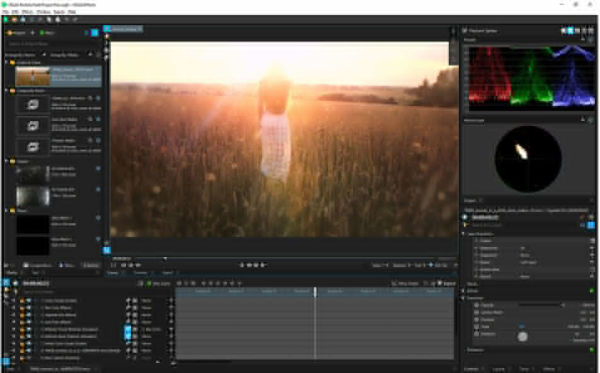Click the redo arrow in the top toolbar
The image size is (600, 373).
pos(75,20)
